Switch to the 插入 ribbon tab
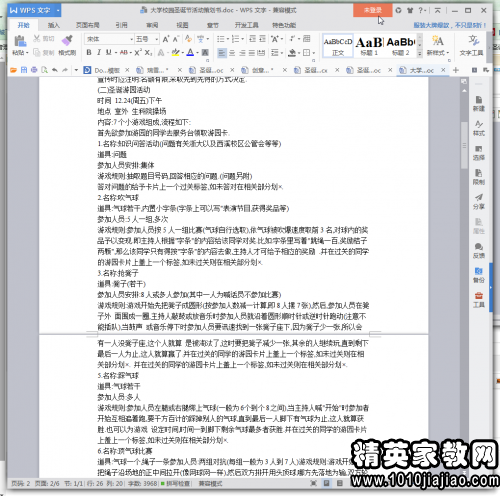Image resolution: width=500 pixels, height=496 pixels. [x=53, y=25]
